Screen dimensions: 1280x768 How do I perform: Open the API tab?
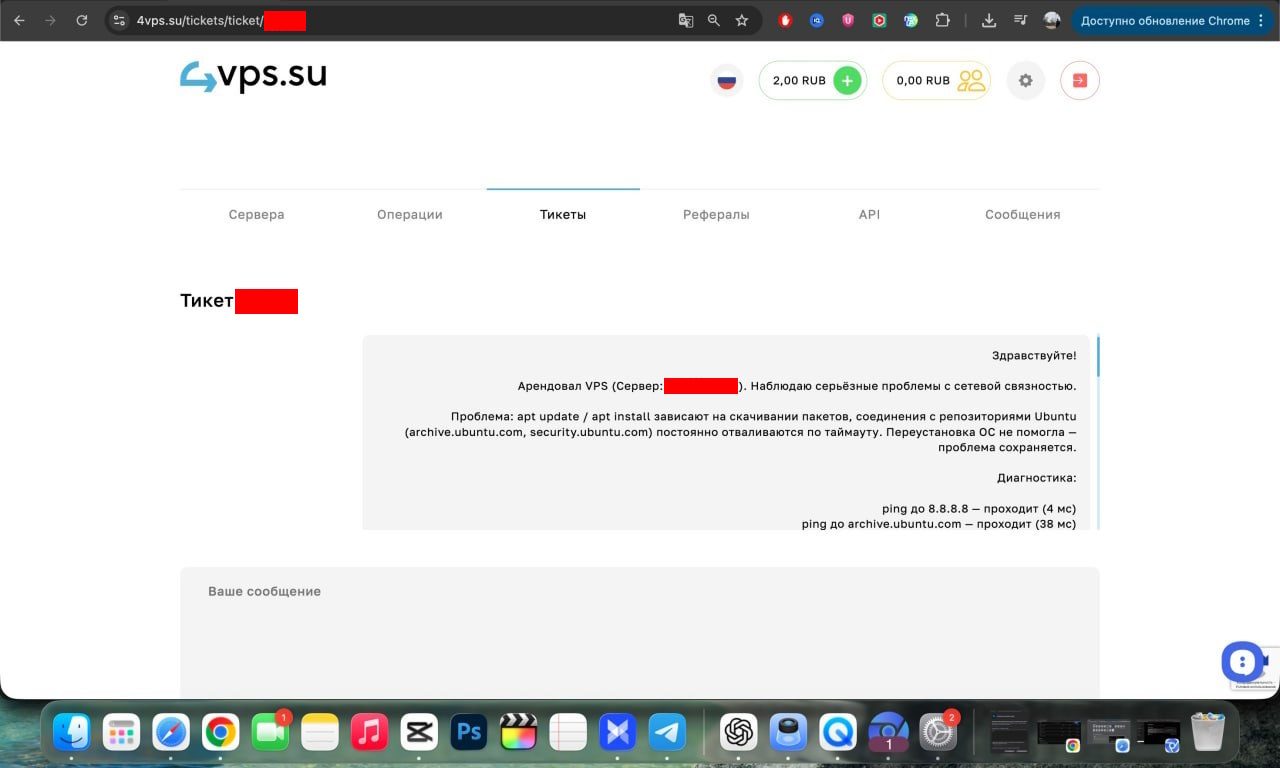[x=869, y=215]
